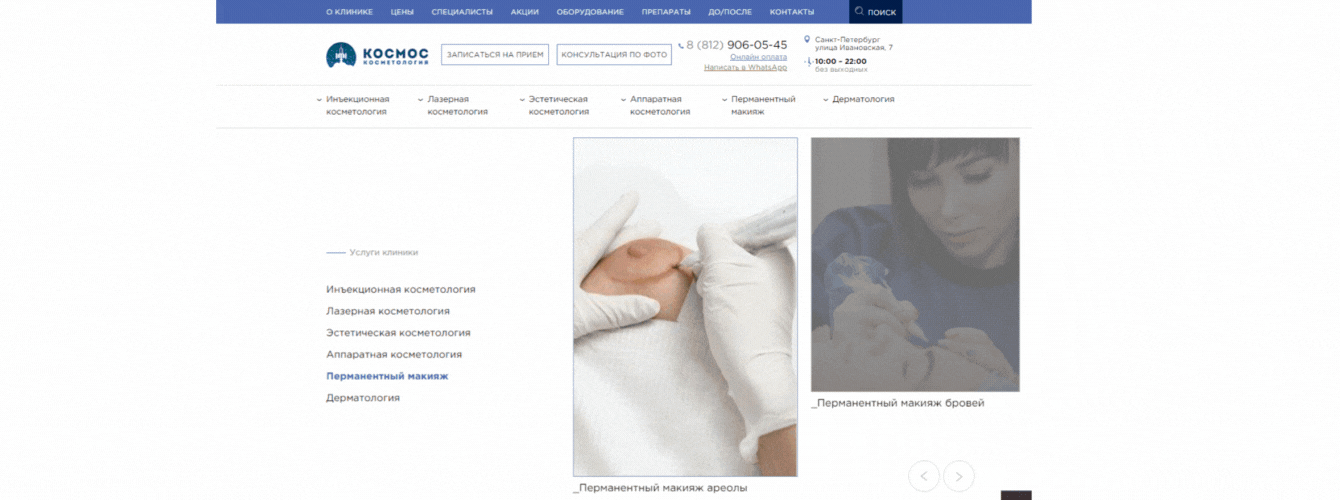Select Лазерная косметология in the Услуги клиники list
Screen dimensions: 1340x500
[388, 311]
